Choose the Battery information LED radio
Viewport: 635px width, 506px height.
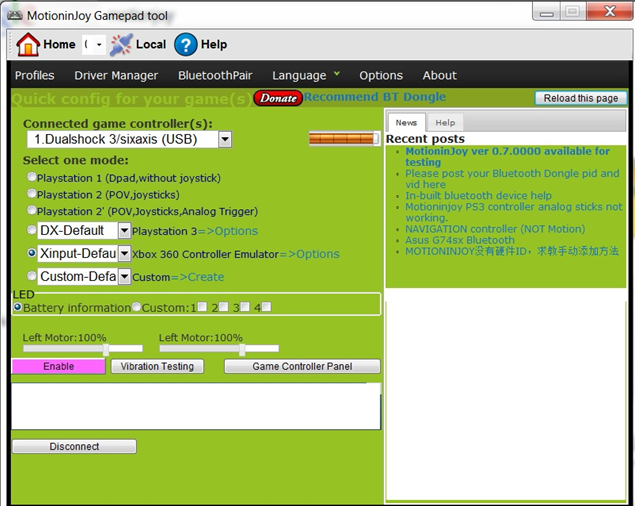point(18,307)
